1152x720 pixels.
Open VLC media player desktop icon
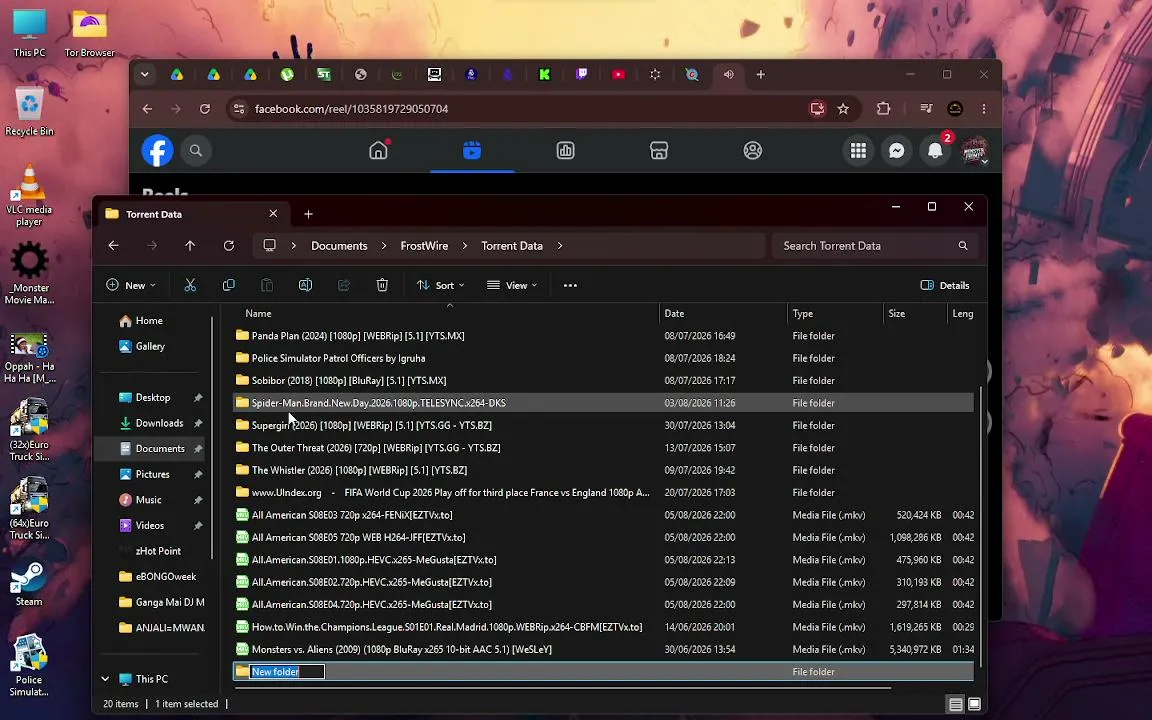click(x=29, y=195)
